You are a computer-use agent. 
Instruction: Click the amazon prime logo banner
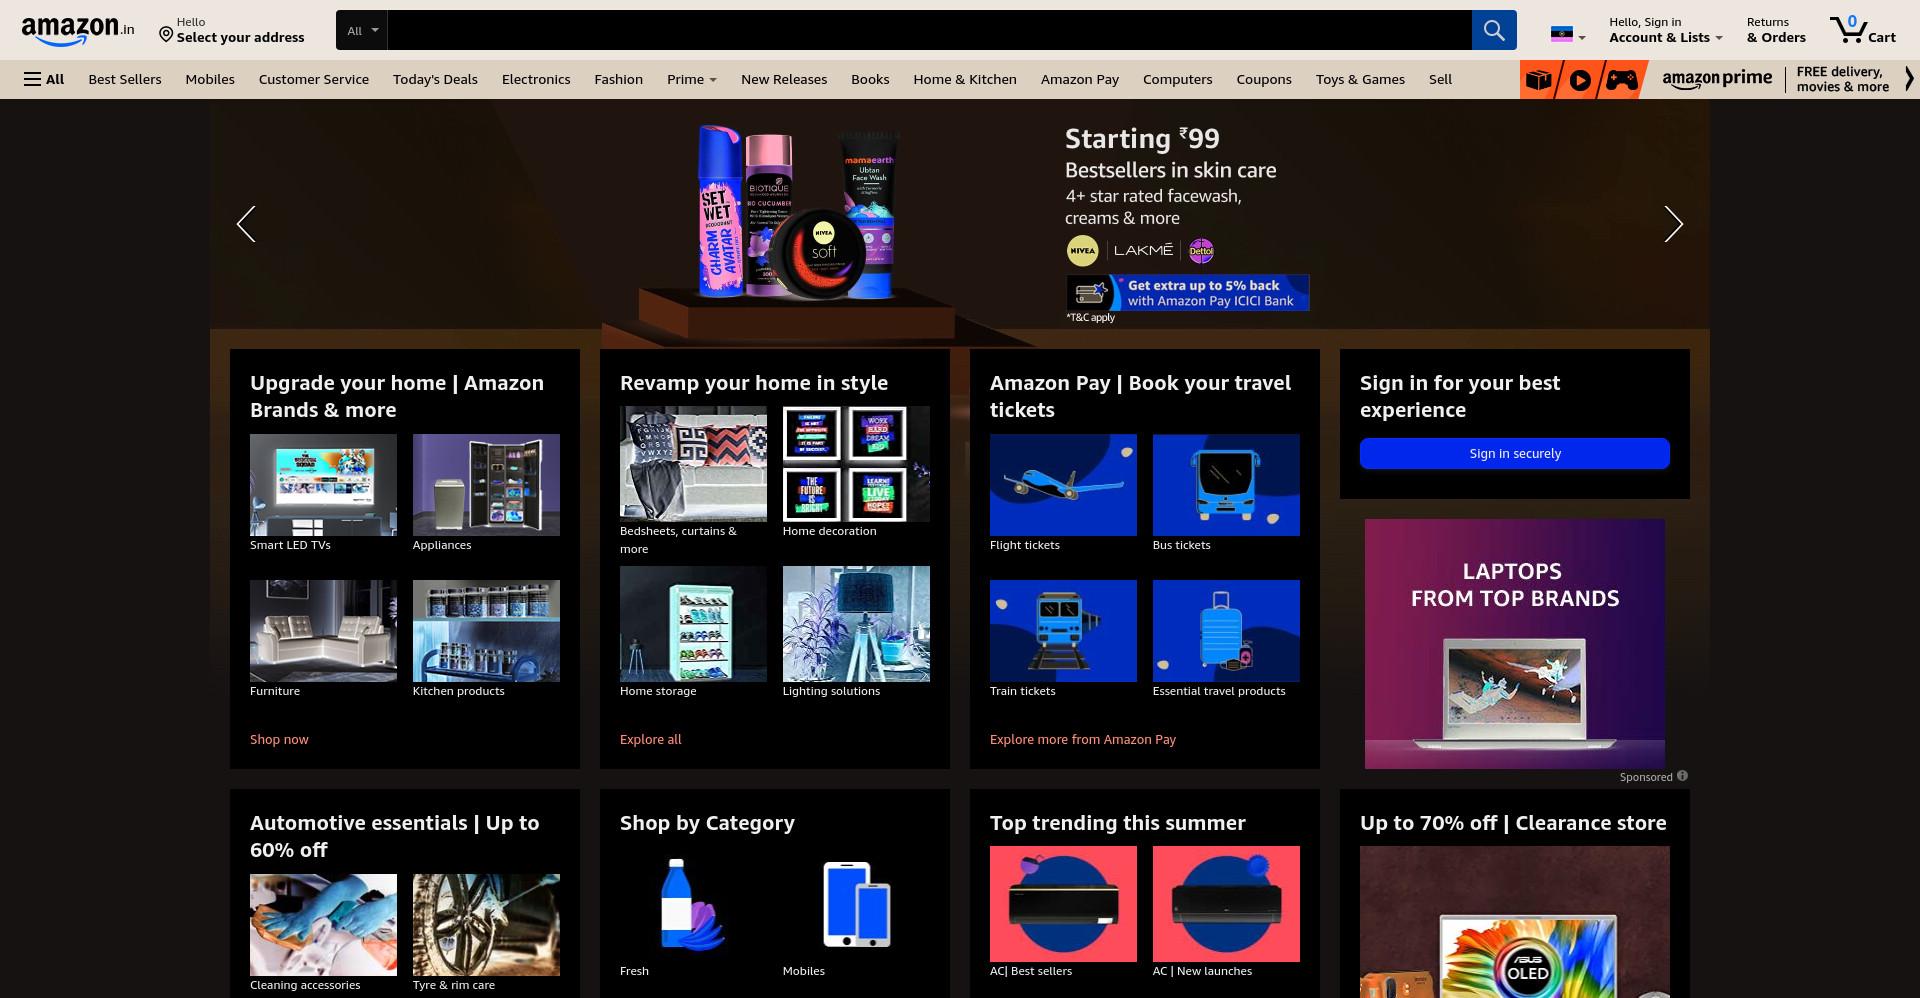pyautogui.click(x=1717, y=80)
